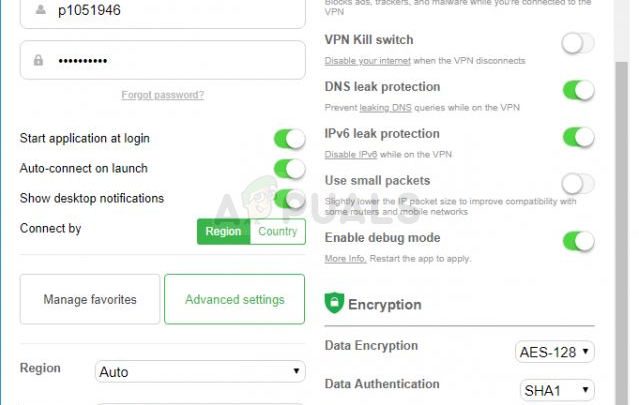
Task: Disable Auto-connect on launch switch
Action: (x=289, y=168)
